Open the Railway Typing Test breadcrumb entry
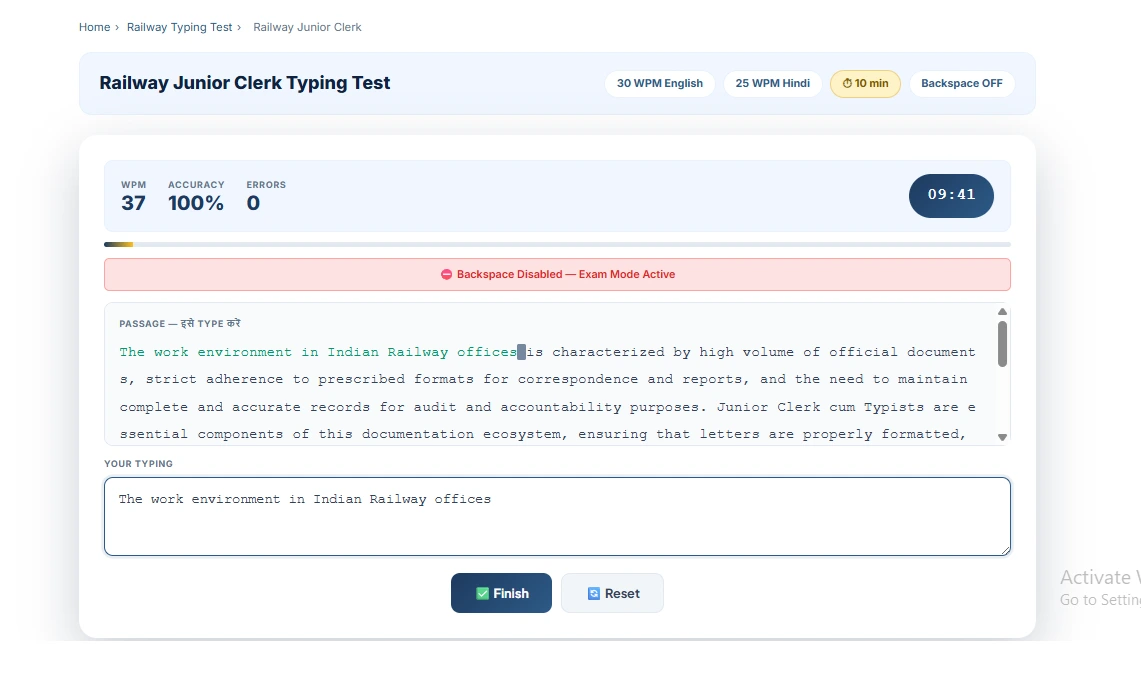This screenshot has height=677, width=1141. 180,27
